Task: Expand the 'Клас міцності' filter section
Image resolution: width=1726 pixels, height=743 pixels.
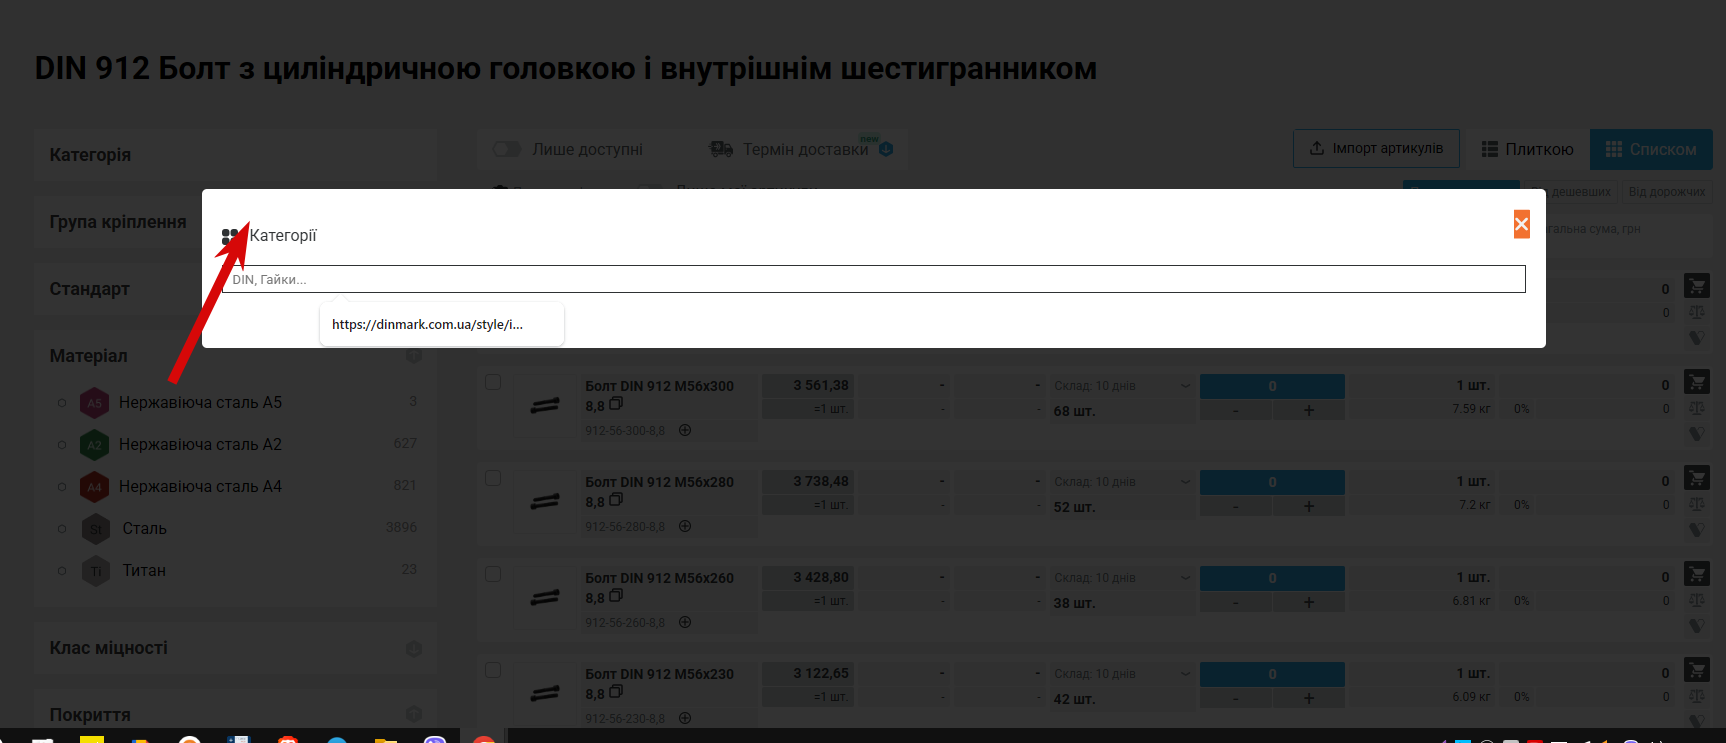Action: [x=235, y=648]
